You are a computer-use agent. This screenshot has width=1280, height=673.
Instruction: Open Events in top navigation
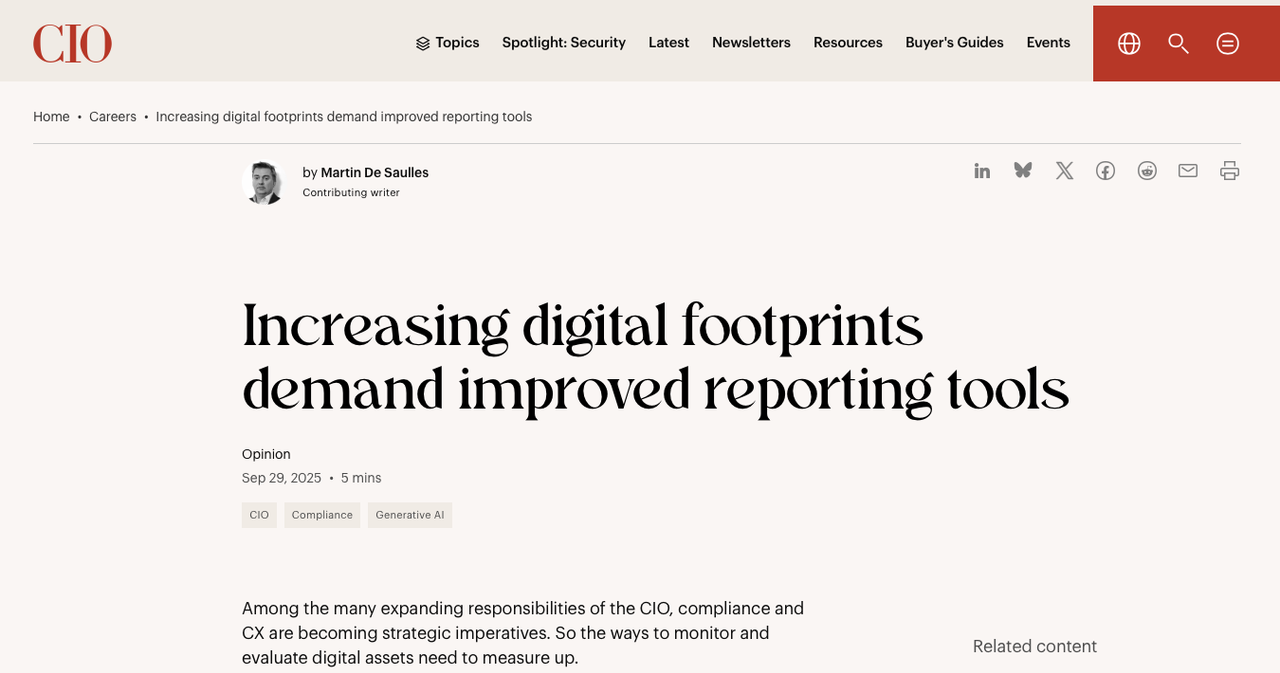click(1048, 43)
